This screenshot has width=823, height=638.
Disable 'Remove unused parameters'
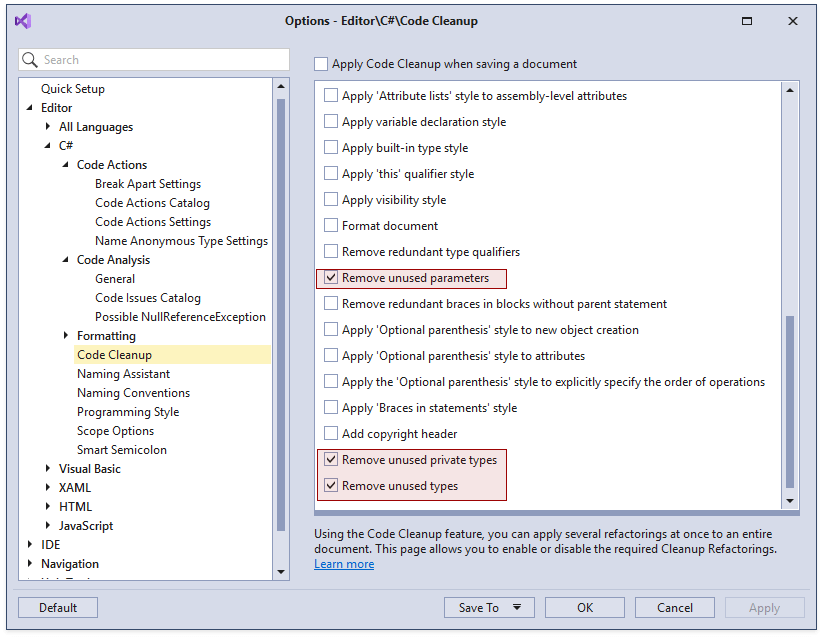[331, 278]
